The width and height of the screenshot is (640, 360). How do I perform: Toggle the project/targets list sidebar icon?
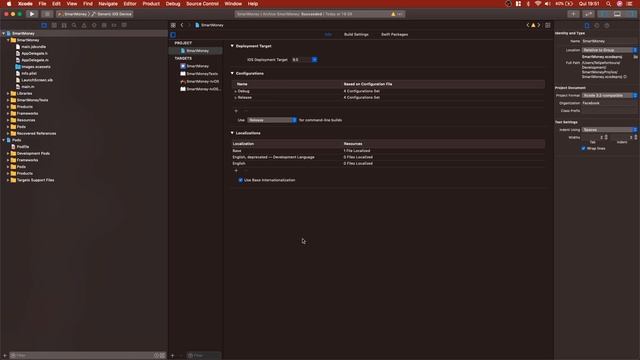click(173, 35)
